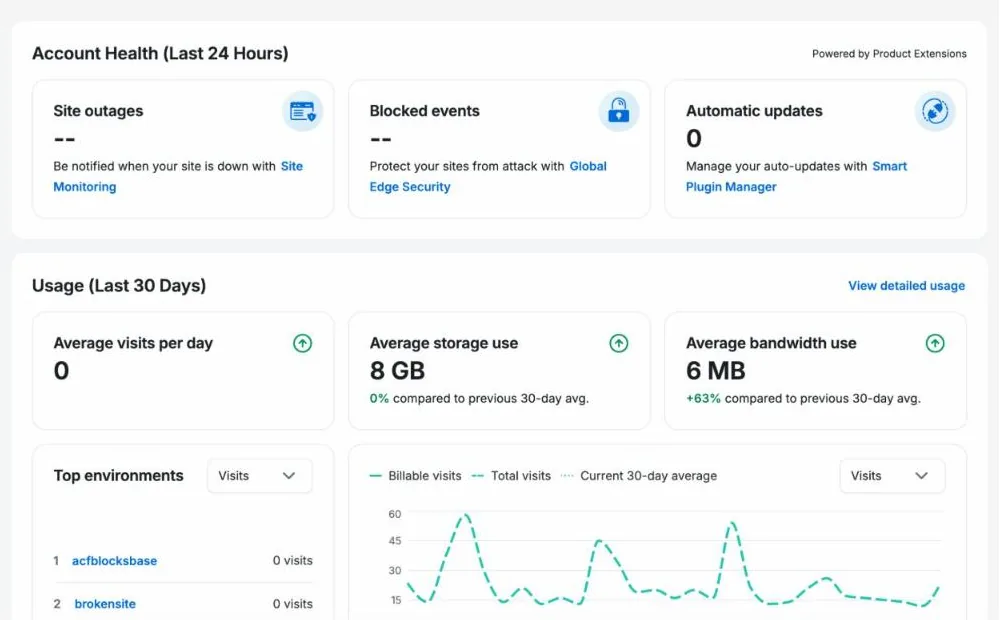Click the 0% storage change value
Image resolution: width=1000 pixels, height=620 pixels.
coord(379,399)
